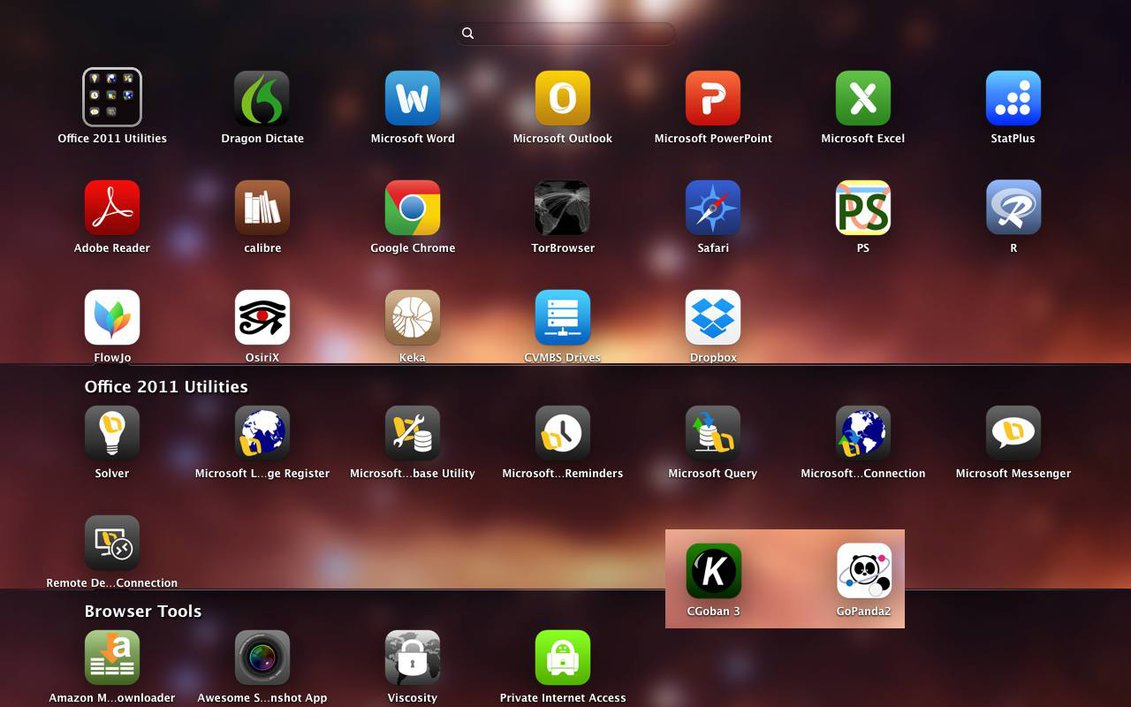Open Microsoft Office Reminders
The image size is (1131, 707).
(x=563, y=433)
